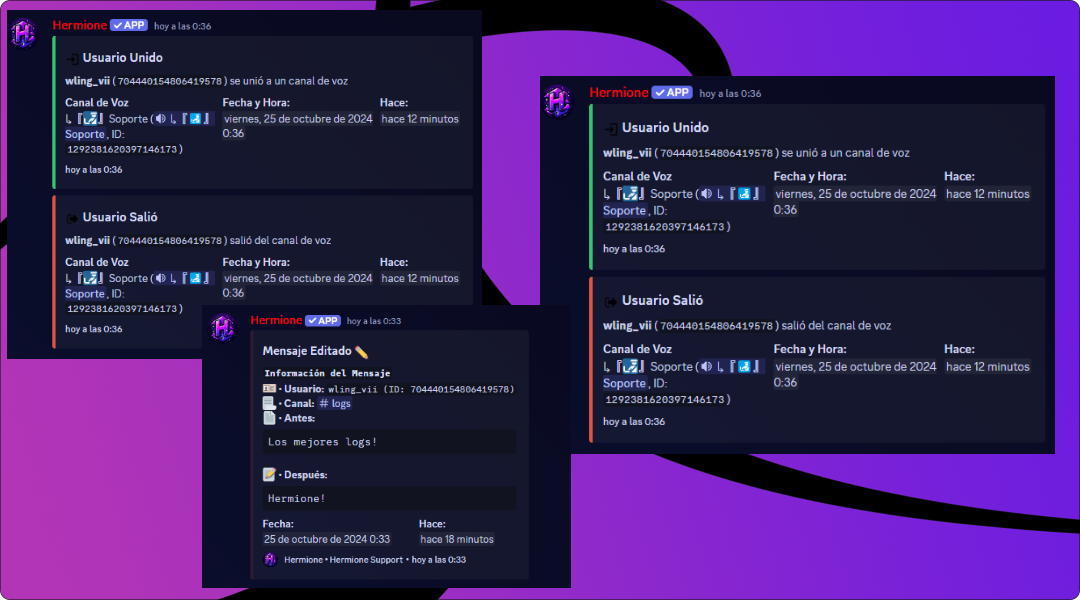The height and width of the screenshot is (600, 1080).
Task: Click the leave-arrow icon next to the large right Usuario Salió title
Action: pyautogui.click(x=610, y=301)
